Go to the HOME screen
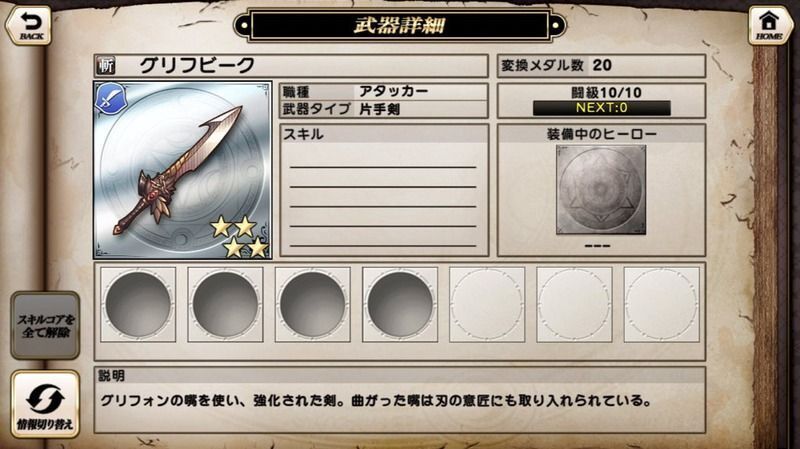Screen dimensions: 800x449 [x=770, y=26]
